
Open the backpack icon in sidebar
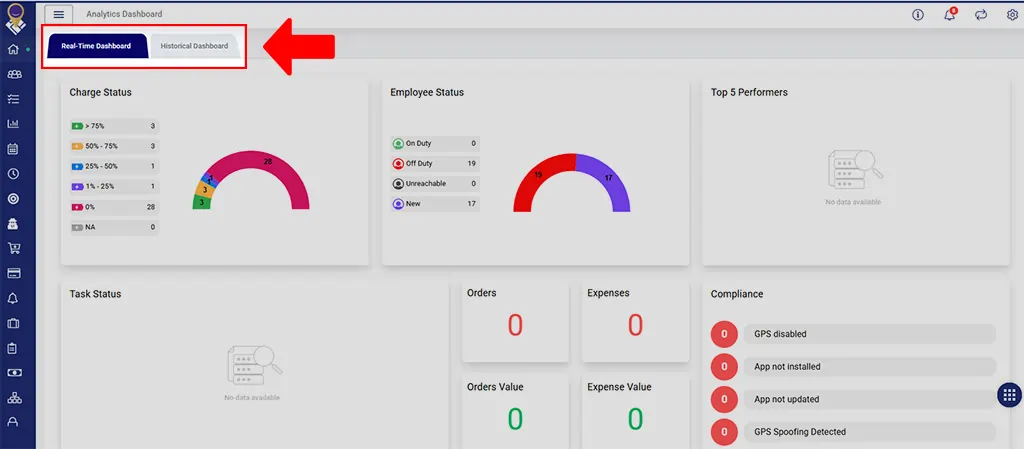tap(12, 223)
